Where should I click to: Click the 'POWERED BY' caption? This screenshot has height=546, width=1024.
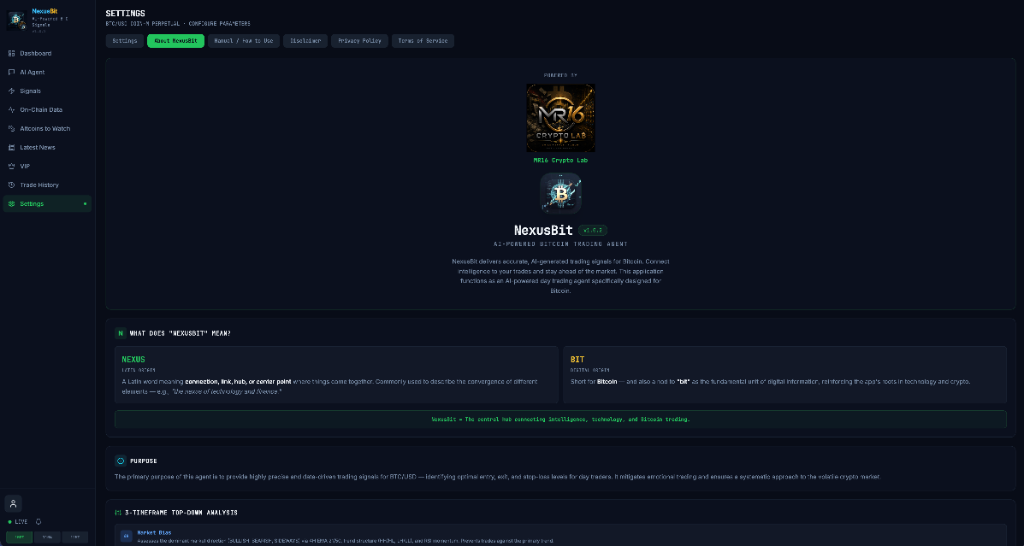click(x=560, y=76)
